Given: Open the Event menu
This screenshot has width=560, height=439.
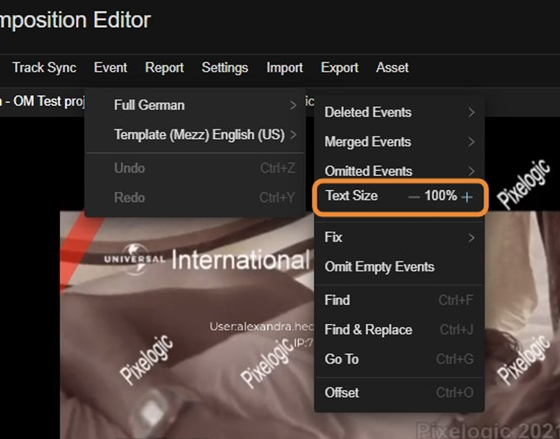Looking at the screenshot, I should pos(110,68).
